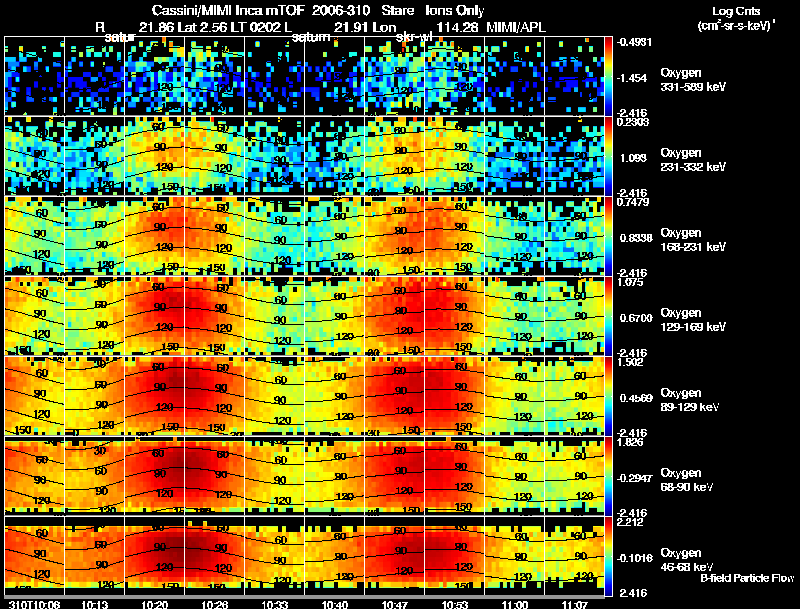
Task: Click the '-0.1016' colorbar midpoint value
Action: click(x=634, y=559)
